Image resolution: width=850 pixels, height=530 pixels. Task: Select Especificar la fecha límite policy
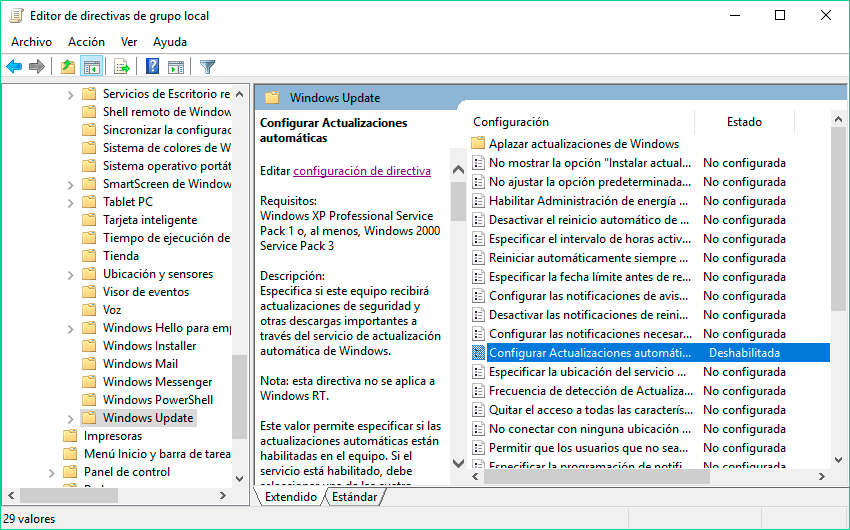590,277
